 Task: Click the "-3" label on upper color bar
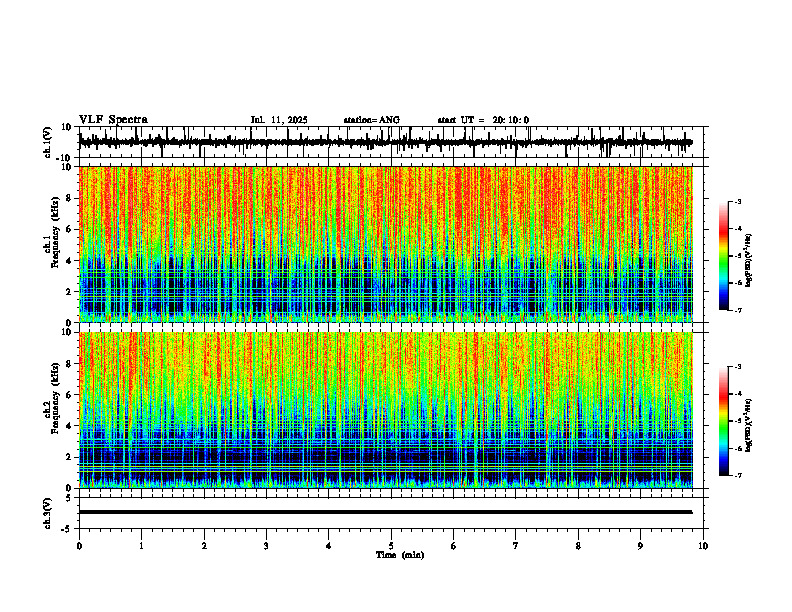[x=738, y=202]
